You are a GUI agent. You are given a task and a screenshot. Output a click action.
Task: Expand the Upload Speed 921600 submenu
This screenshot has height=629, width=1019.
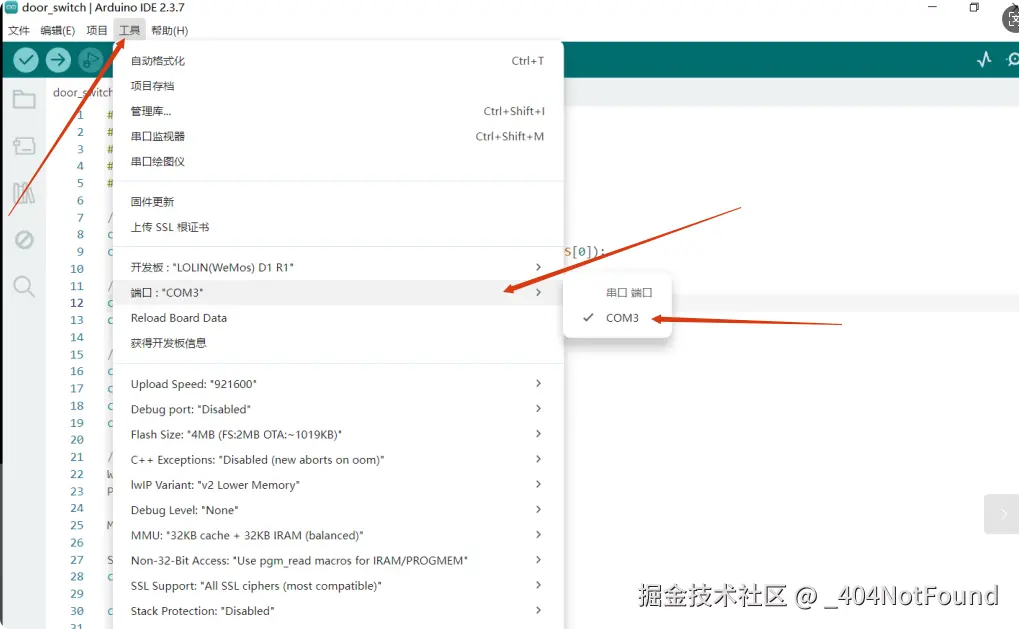click(x=337, y=384)
